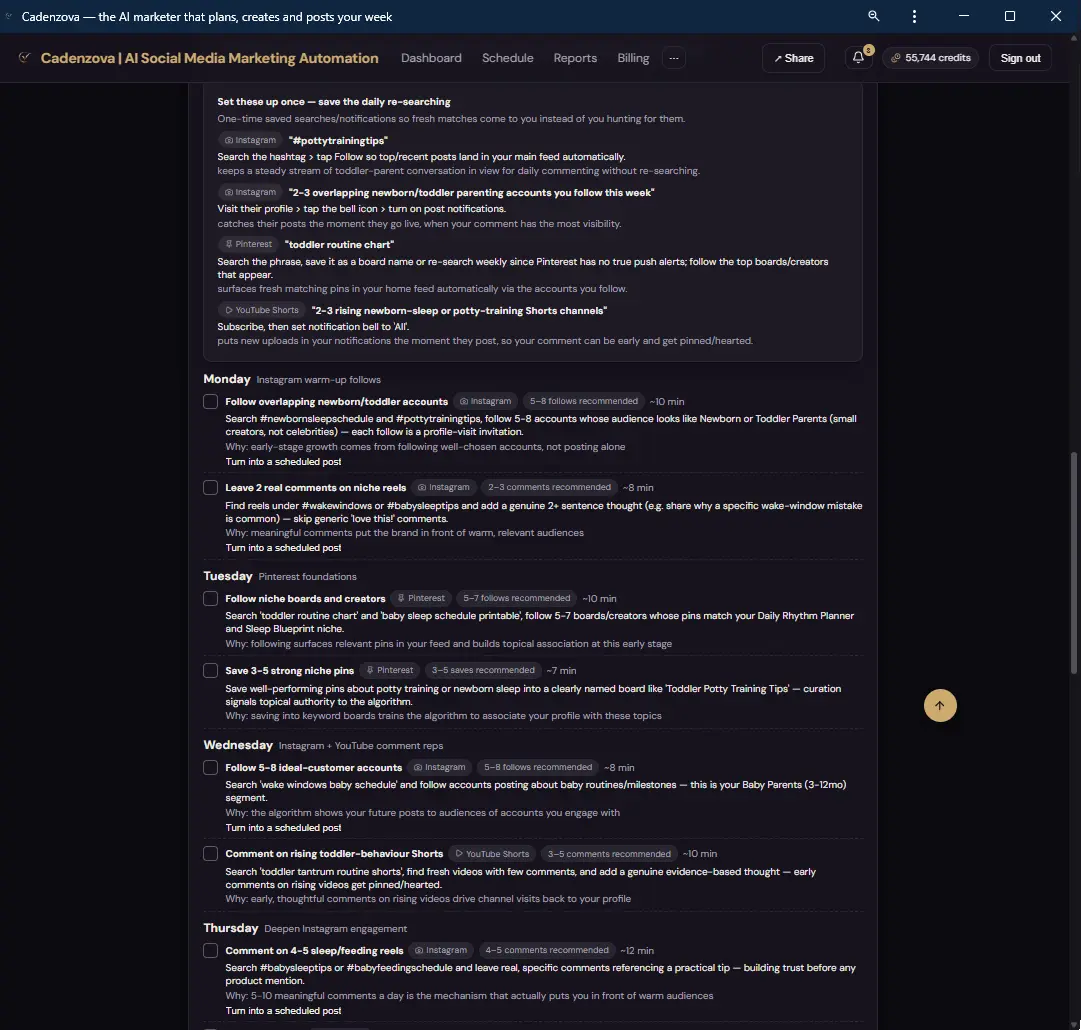The width and height of the screenshot is (1081, 1030).
Task: Click "Pinterest foundations" subtitle
Action: 307,576
